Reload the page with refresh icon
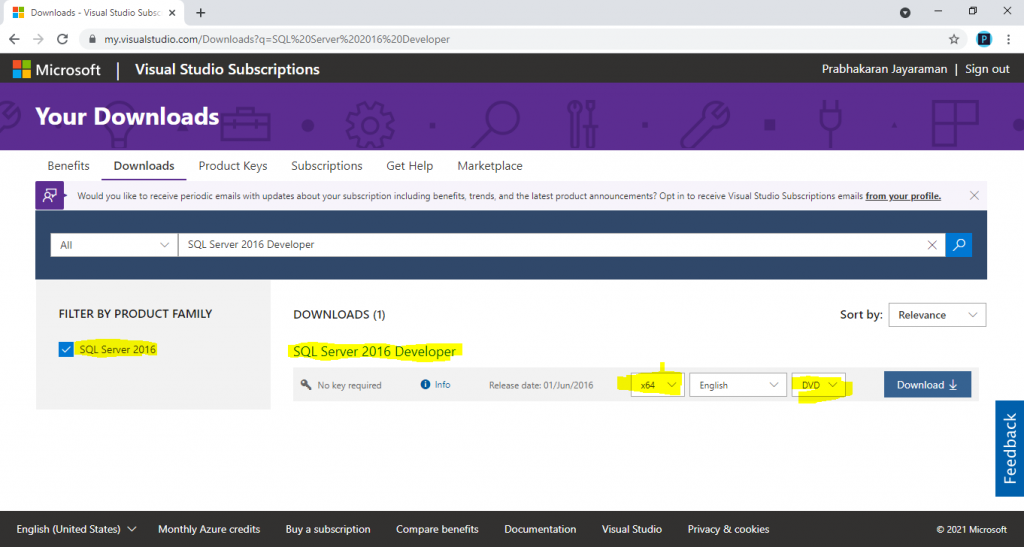Viewport: 1024px width, 547px height. [63, 39]
